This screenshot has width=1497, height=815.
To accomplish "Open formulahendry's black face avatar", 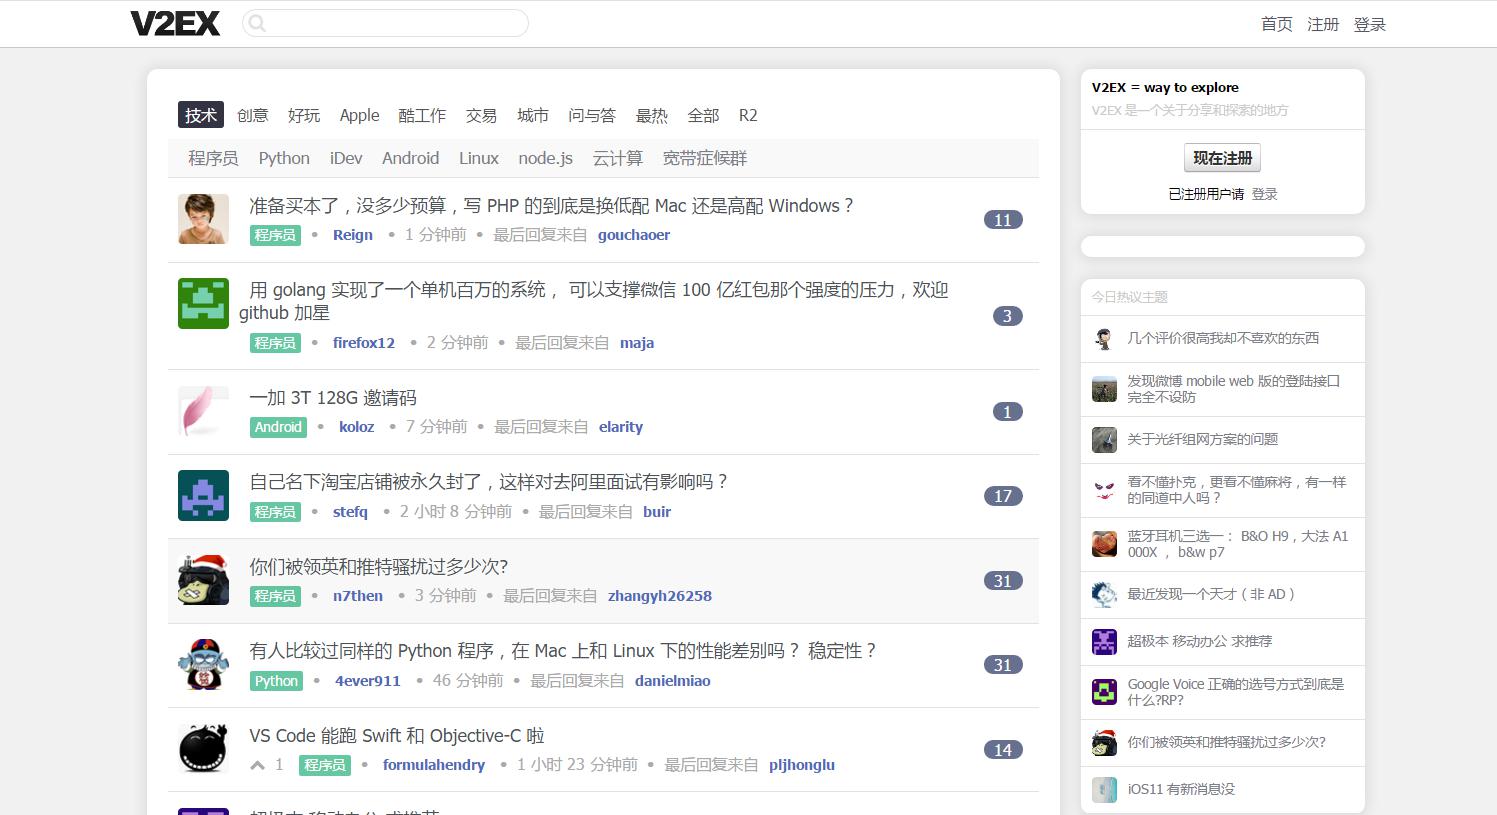I will (x=203, y=749).
